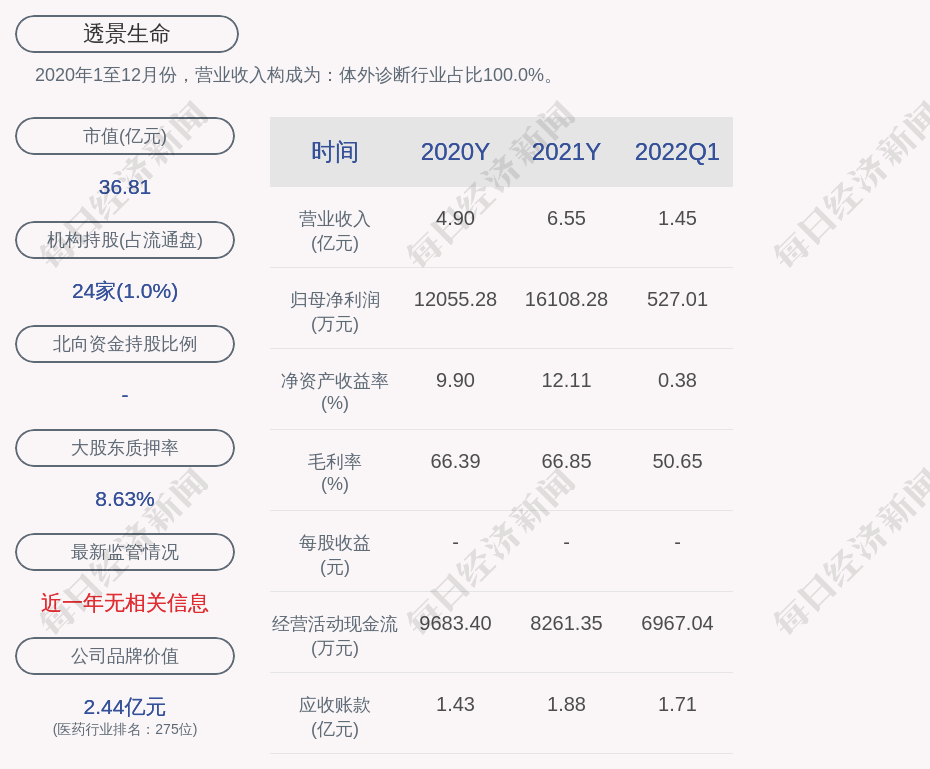
Task: Click the 公司品牌价值 label pill
Action: (x=125, y=656)
